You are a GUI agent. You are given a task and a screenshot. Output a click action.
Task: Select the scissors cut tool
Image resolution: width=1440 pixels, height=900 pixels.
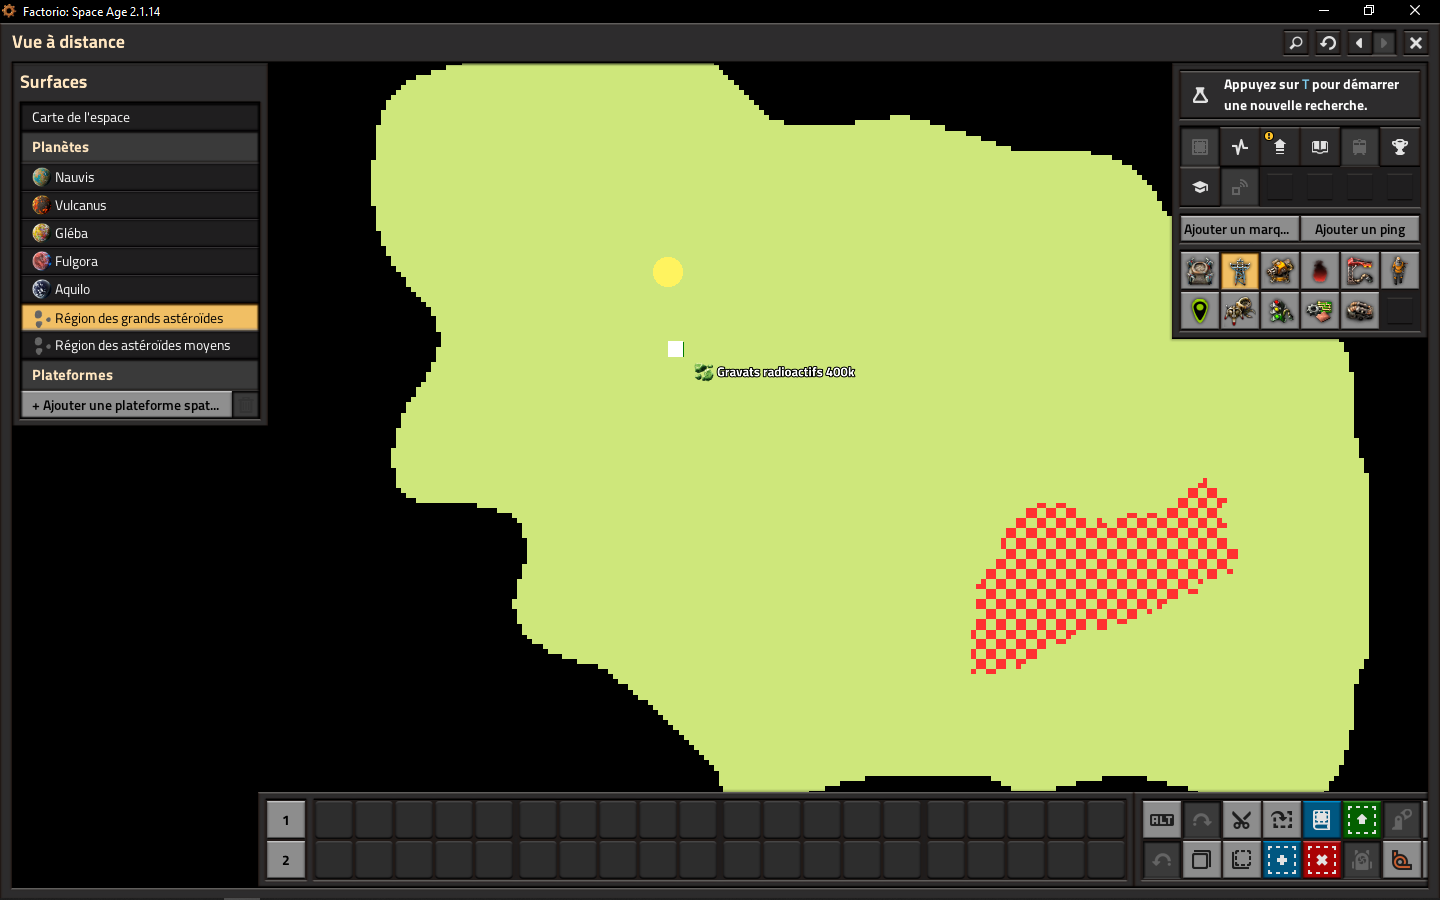click(x=1242, y=820)
